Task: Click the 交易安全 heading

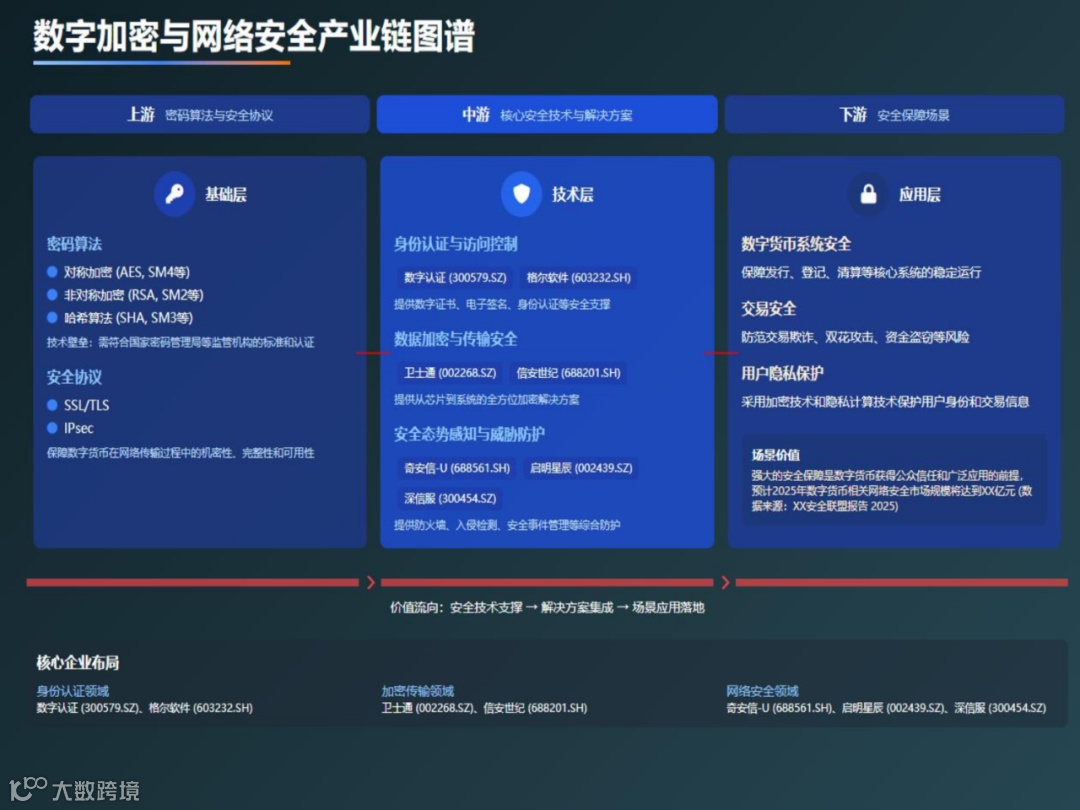Action: click(769, 309)
